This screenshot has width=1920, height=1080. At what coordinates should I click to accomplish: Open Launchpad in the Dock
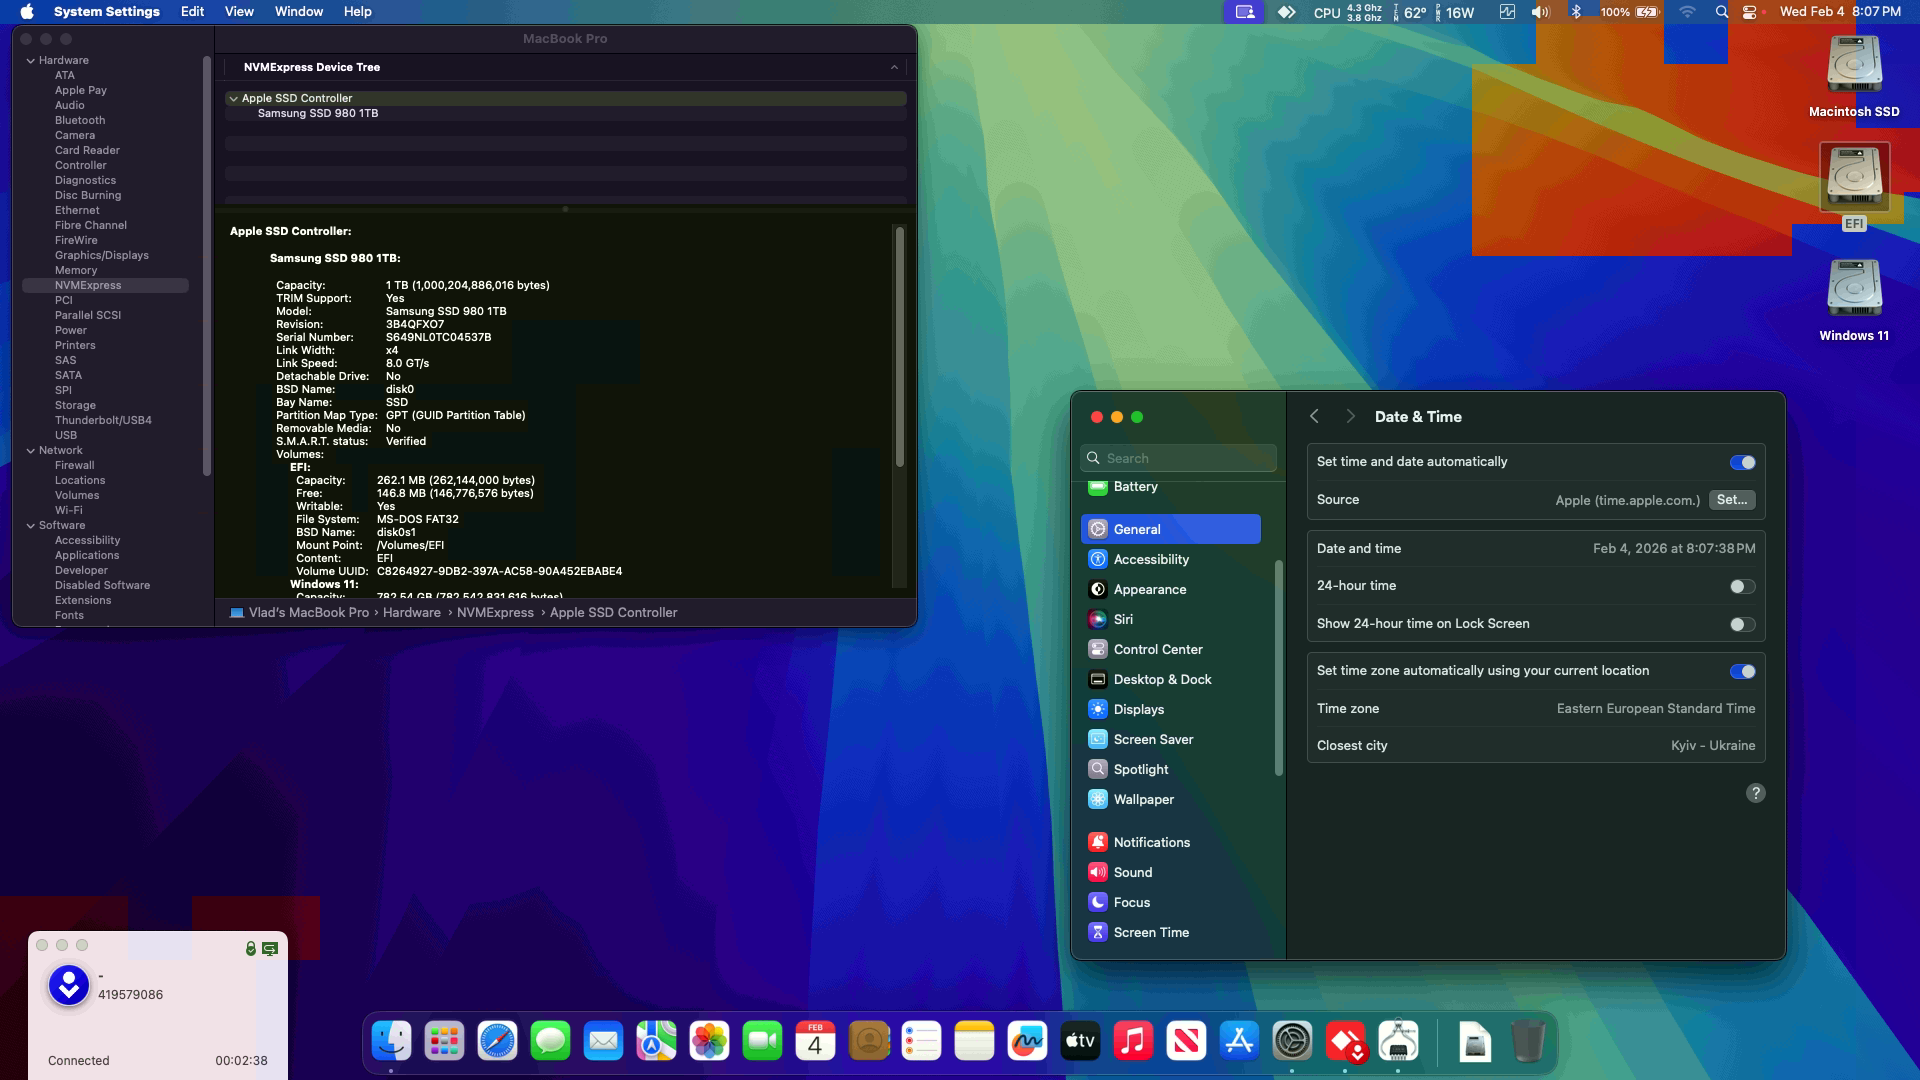444,1041
